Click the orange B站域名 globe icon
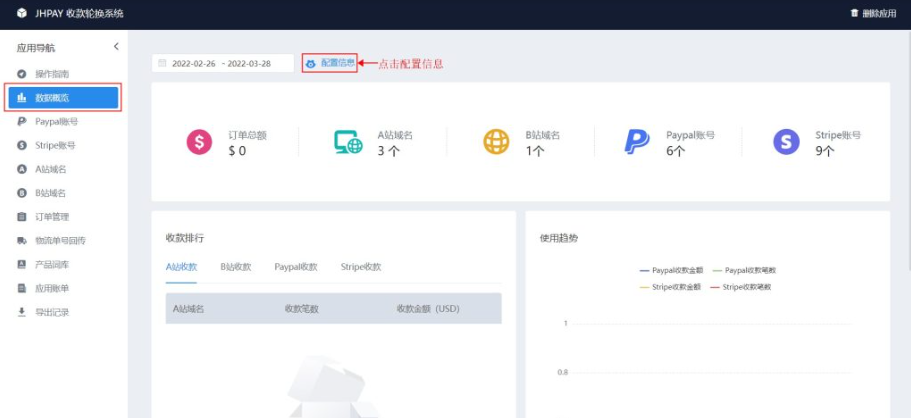Image resolution: width=911 pixels, height=418 pixels. click(496, 142)
